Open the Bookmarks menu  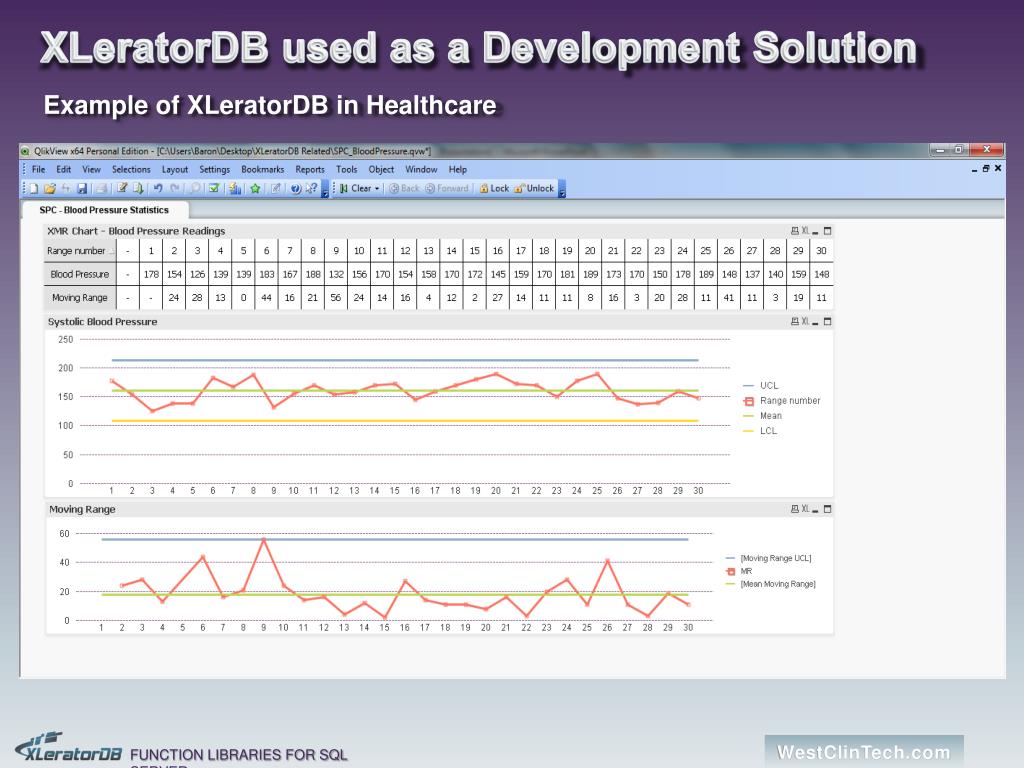click(263, 169)
